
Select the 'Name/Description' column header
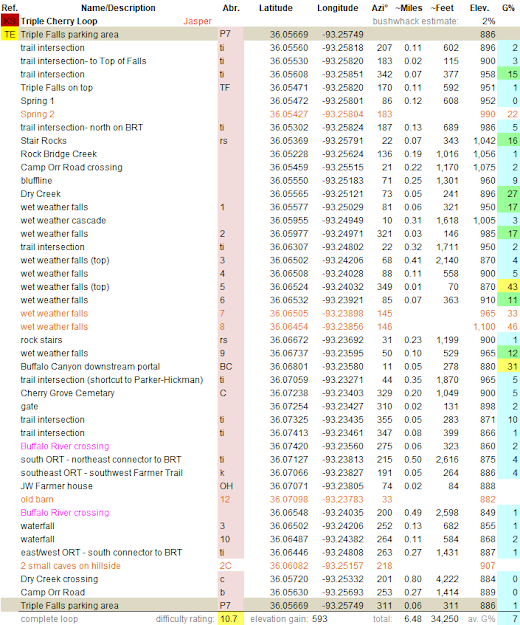118,8
